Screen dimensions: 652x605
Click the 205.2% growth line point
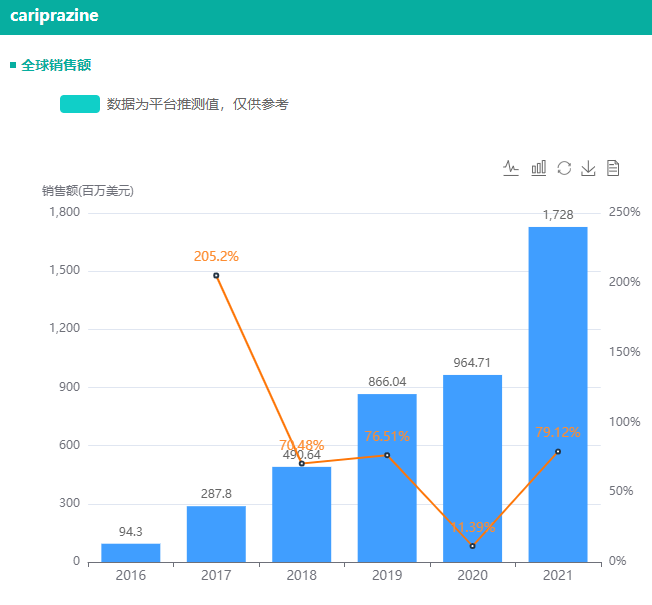pos(216,275)
